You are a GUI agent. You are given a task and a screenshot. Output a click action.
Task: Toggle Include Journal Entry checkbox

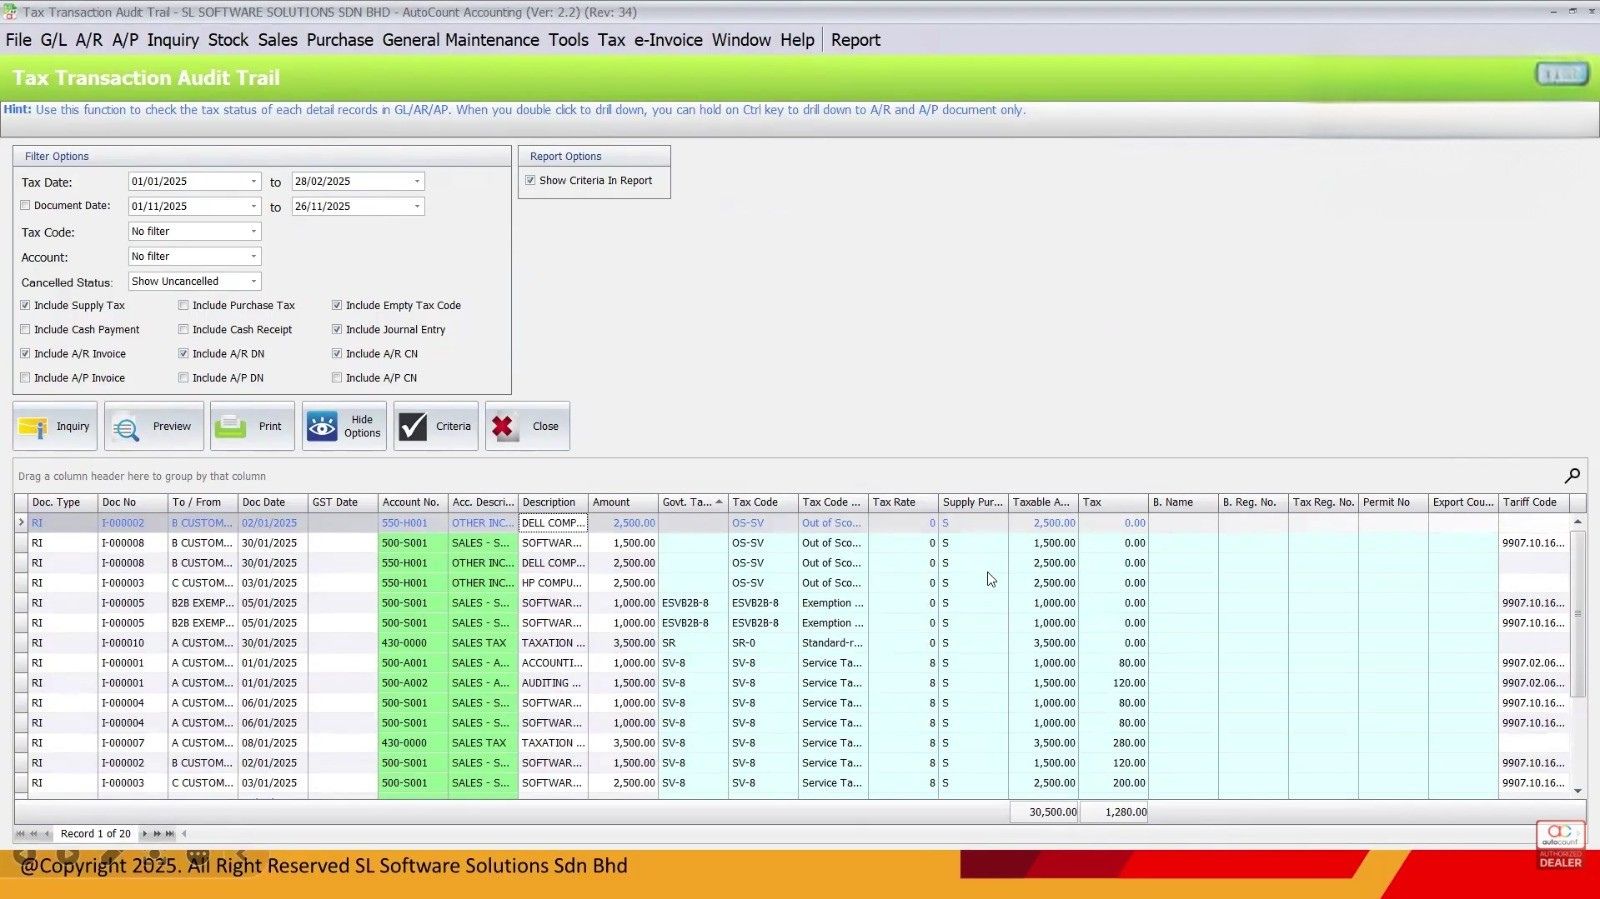coord(337,329)
